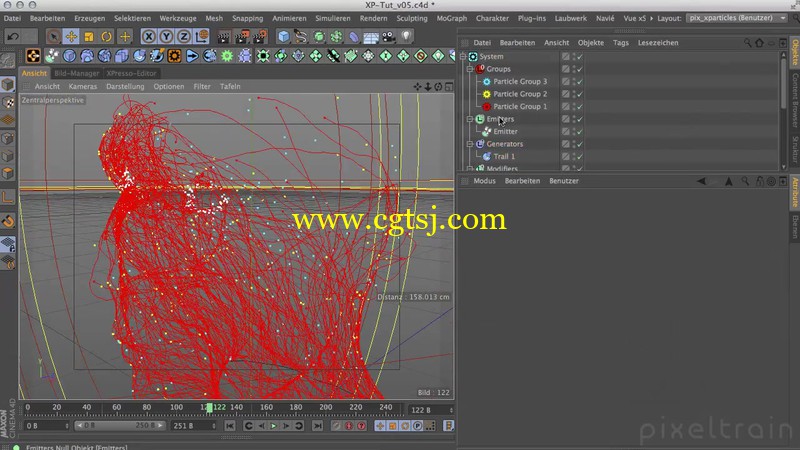
Task: Click the preview range slider bar
Action: tap(119, 426)
